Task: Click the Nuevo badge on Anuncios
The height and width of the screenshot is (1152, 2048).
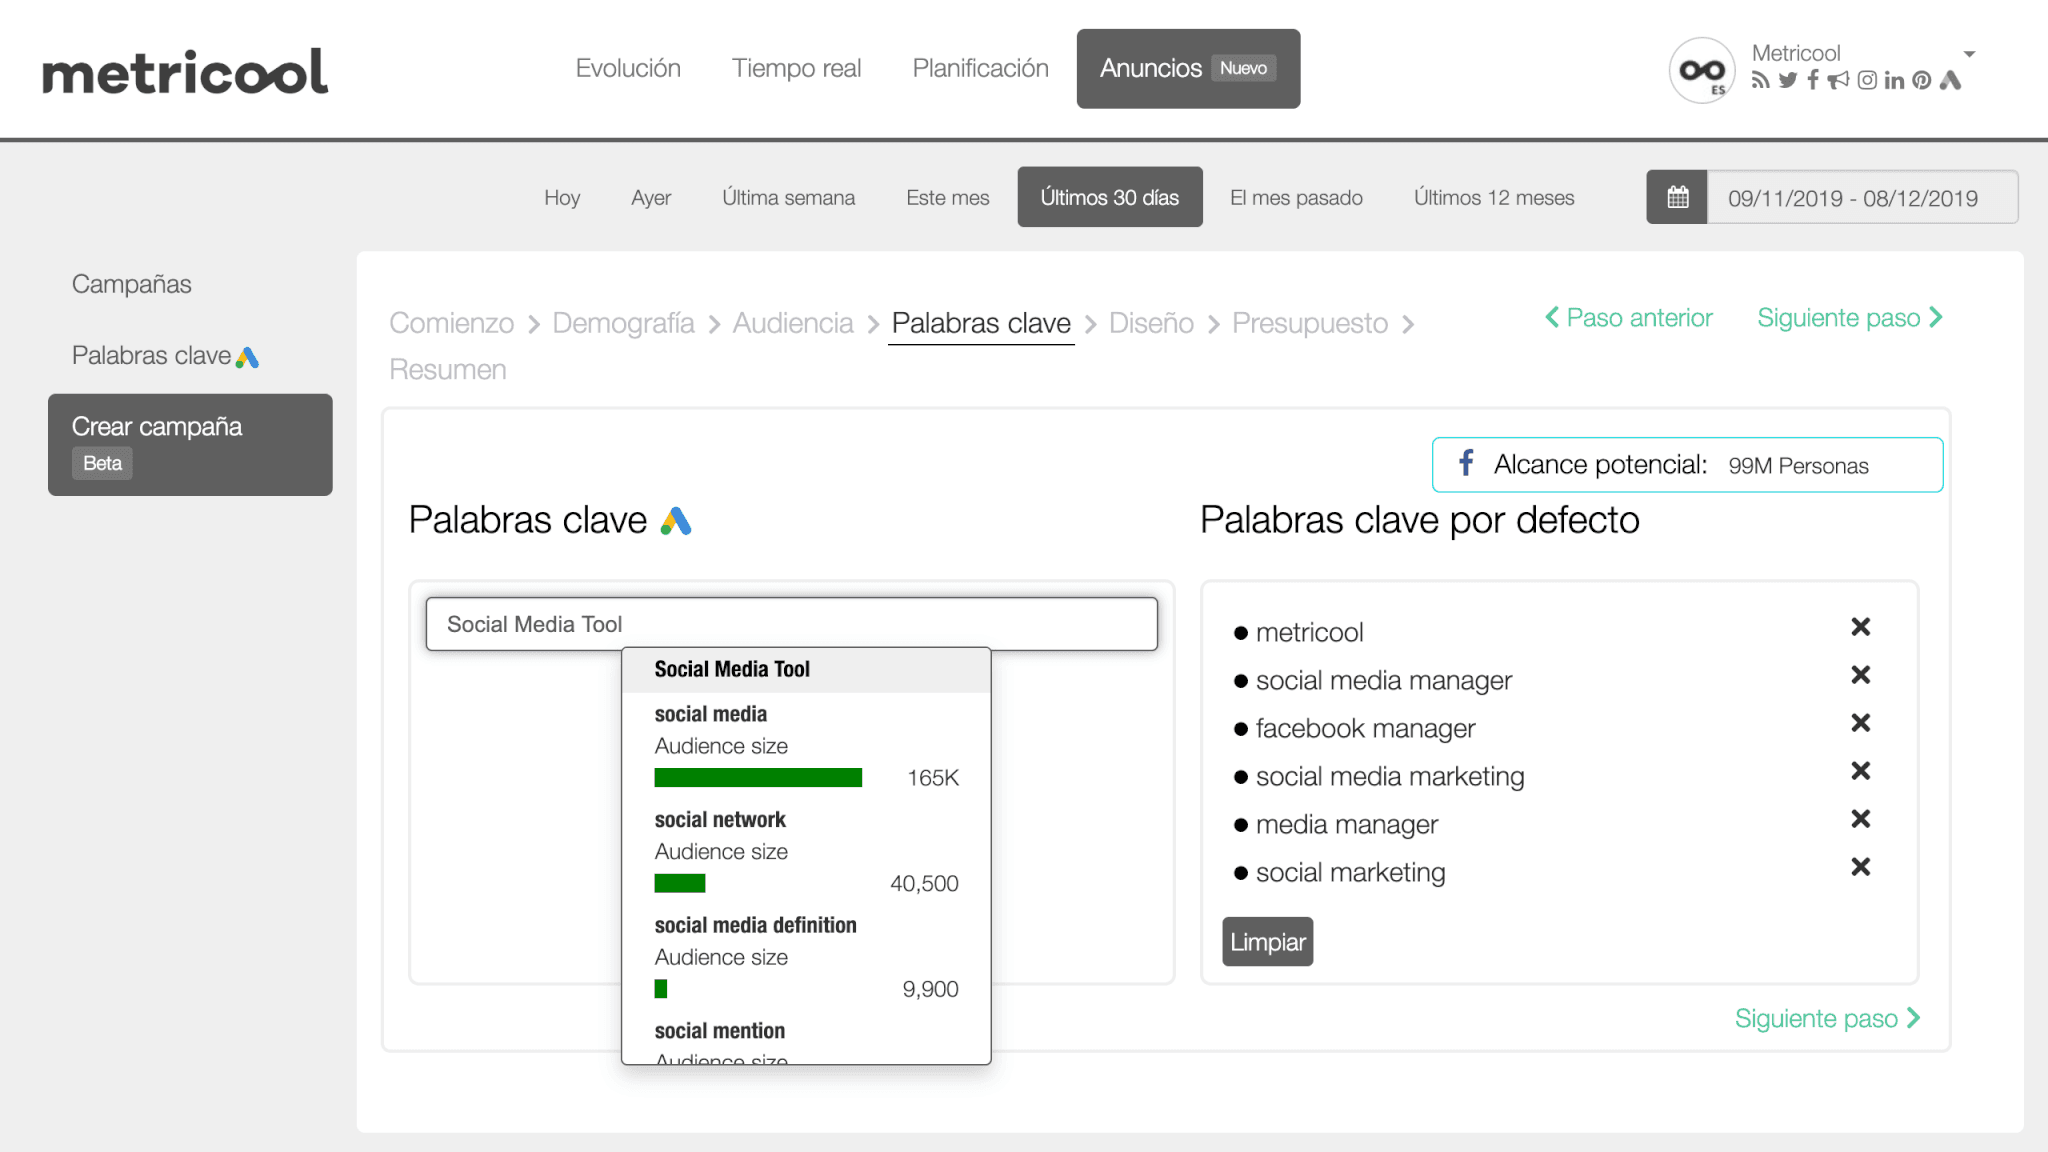Action: [1243, 68]
